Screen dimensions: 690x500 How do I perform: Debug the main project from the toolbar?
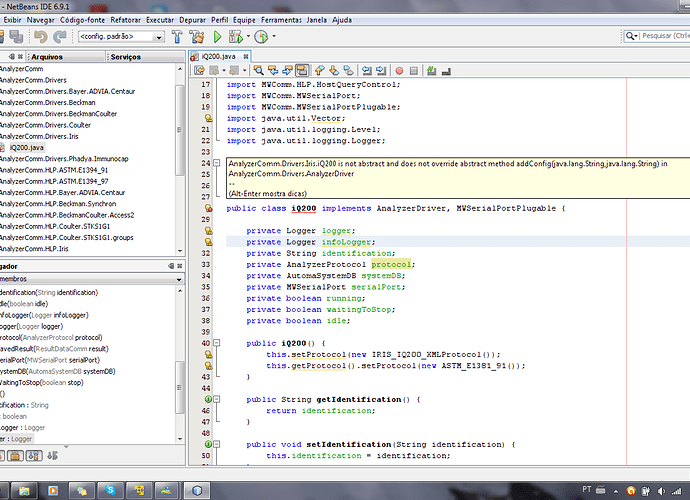coord(236,37)
